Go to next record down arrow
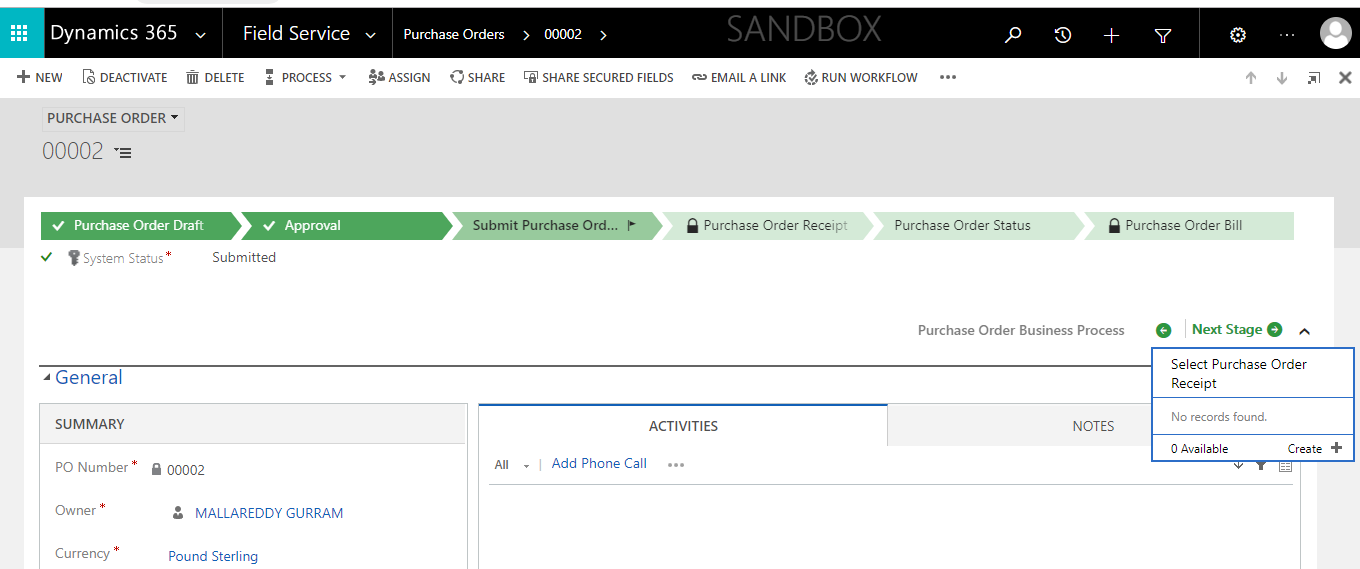This screenshot has width=1360, height=569. coord(1281,78)
